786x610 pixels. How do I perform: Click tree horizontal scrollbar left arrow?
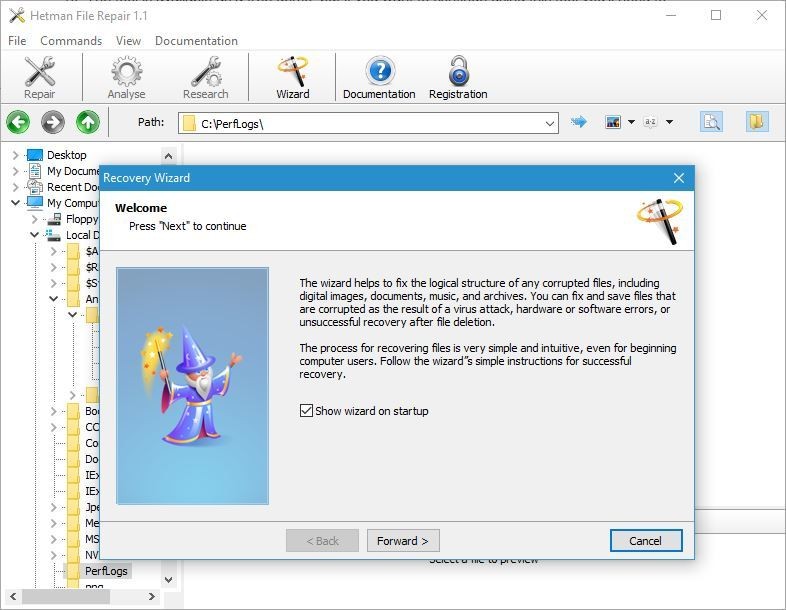tap(14, 596)
